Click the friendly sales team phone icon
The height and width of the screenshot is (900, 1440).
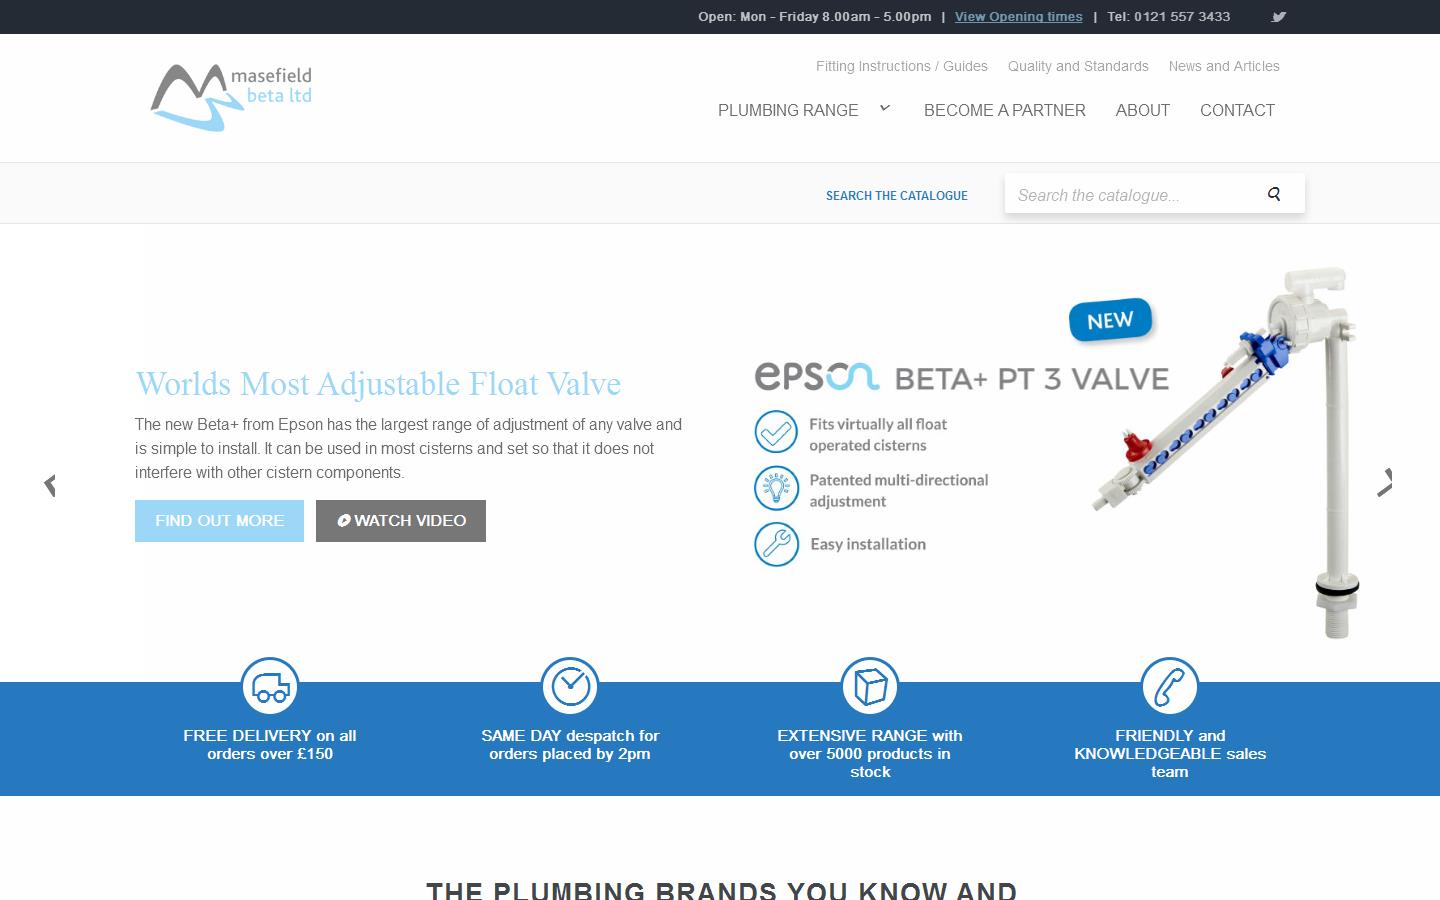point(1169,687)
